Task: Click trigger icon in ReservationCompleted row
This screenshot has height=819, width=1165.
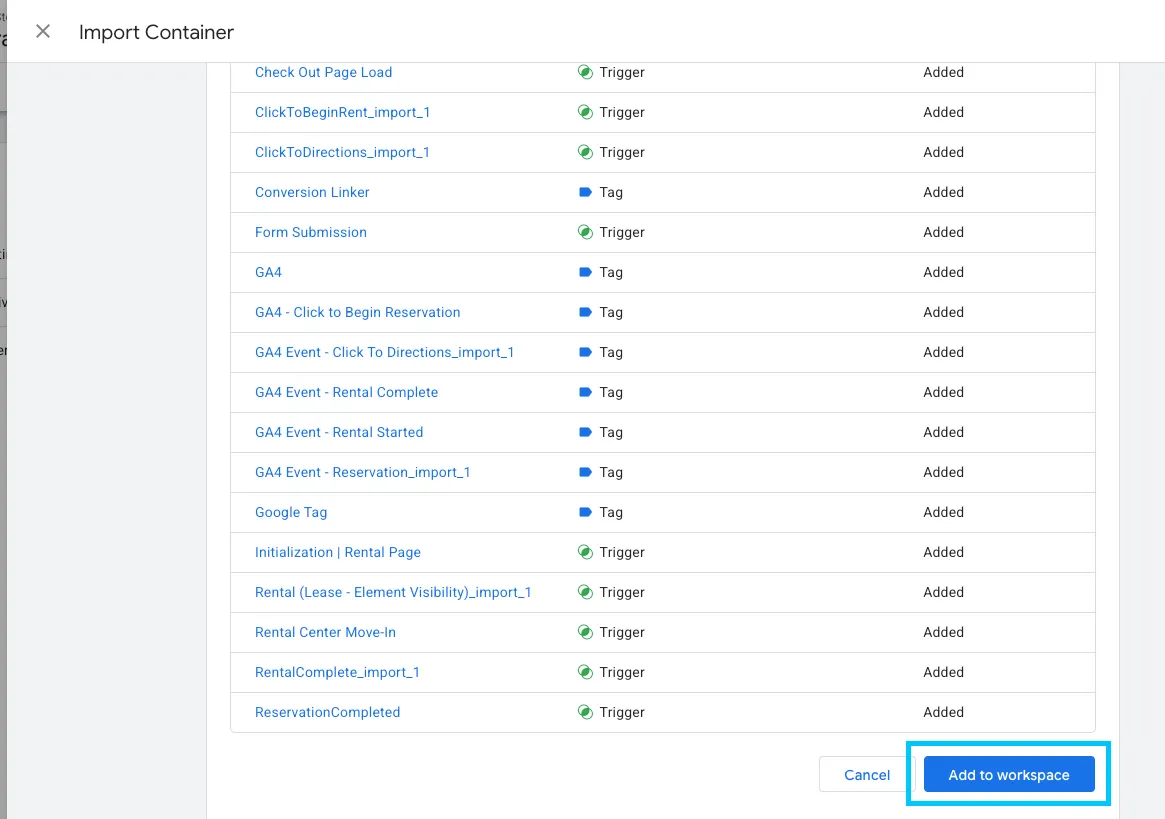Action: [585, 713]
